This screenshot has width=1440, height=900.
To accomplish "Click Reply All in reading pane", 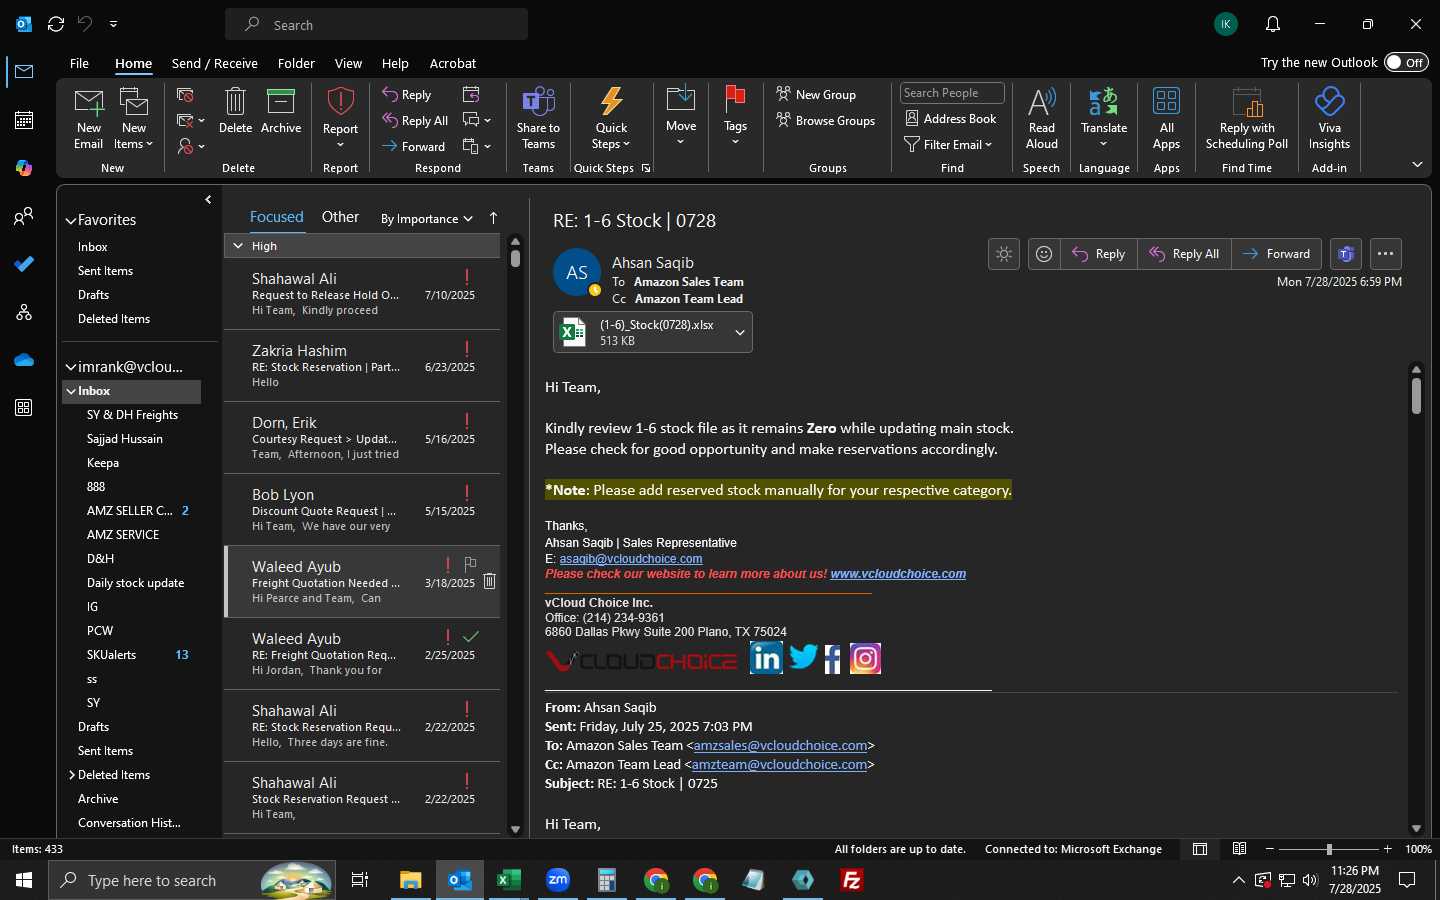I will 1184,254.
